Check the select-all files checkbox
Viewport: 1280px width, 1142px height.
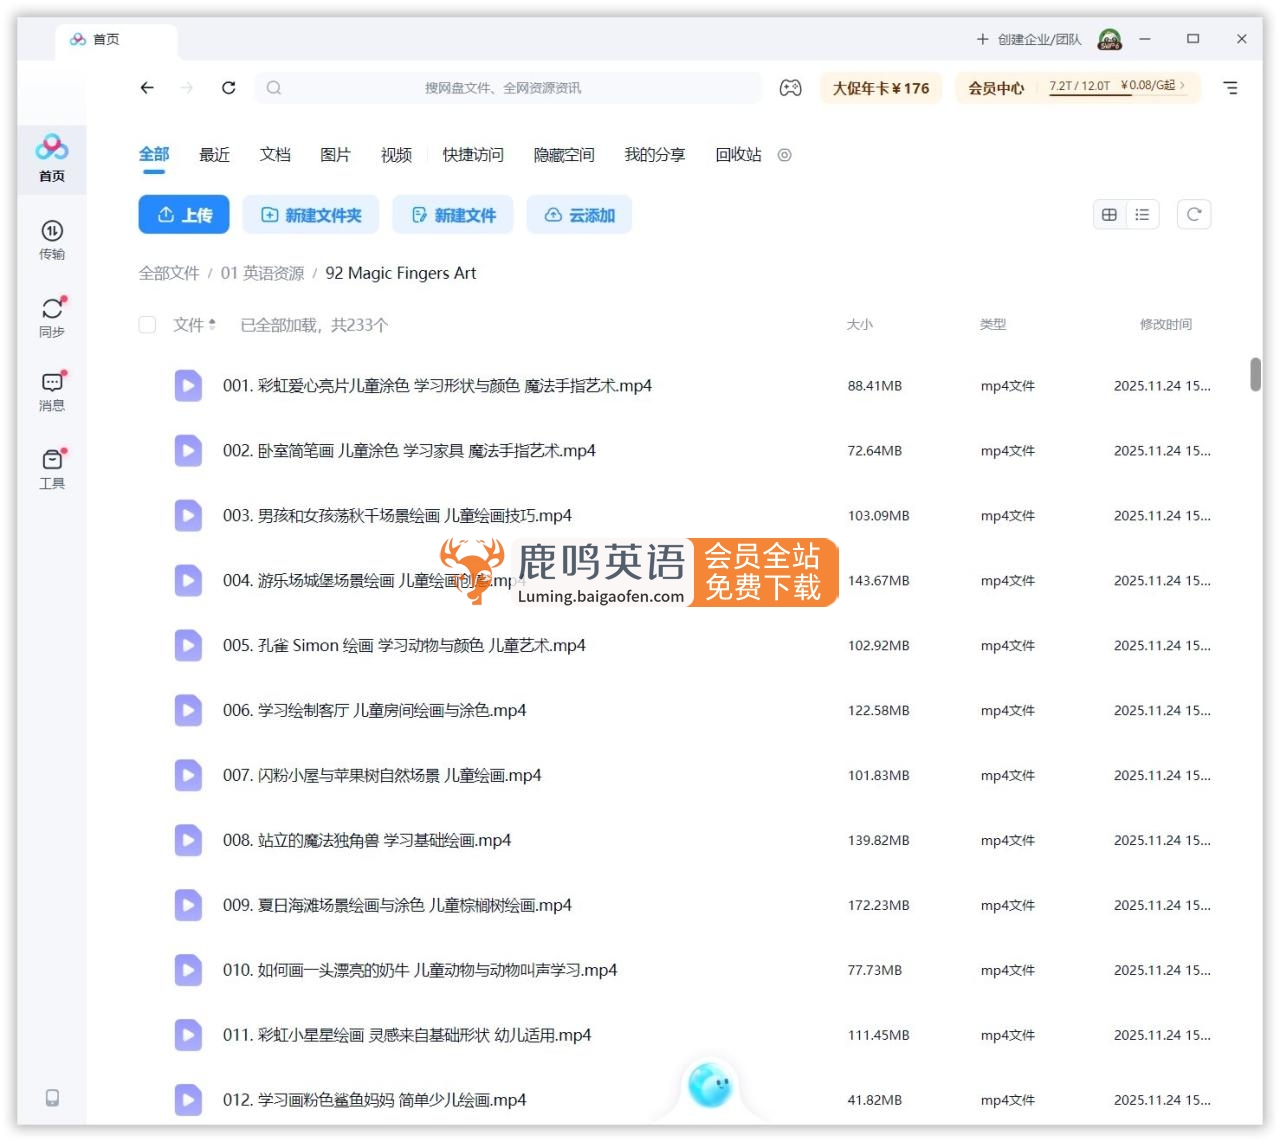(147, 325)
